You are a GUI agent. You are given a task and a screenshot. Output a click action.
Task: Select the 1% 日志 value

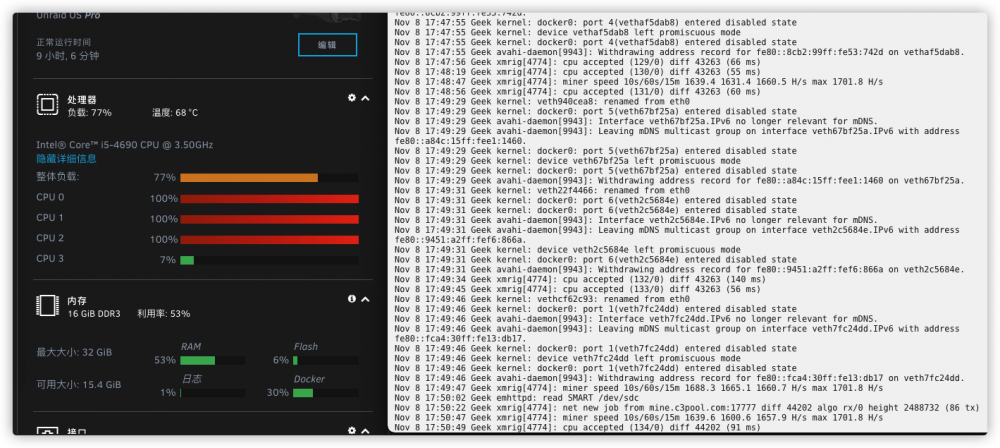click(x=168, y=392)
